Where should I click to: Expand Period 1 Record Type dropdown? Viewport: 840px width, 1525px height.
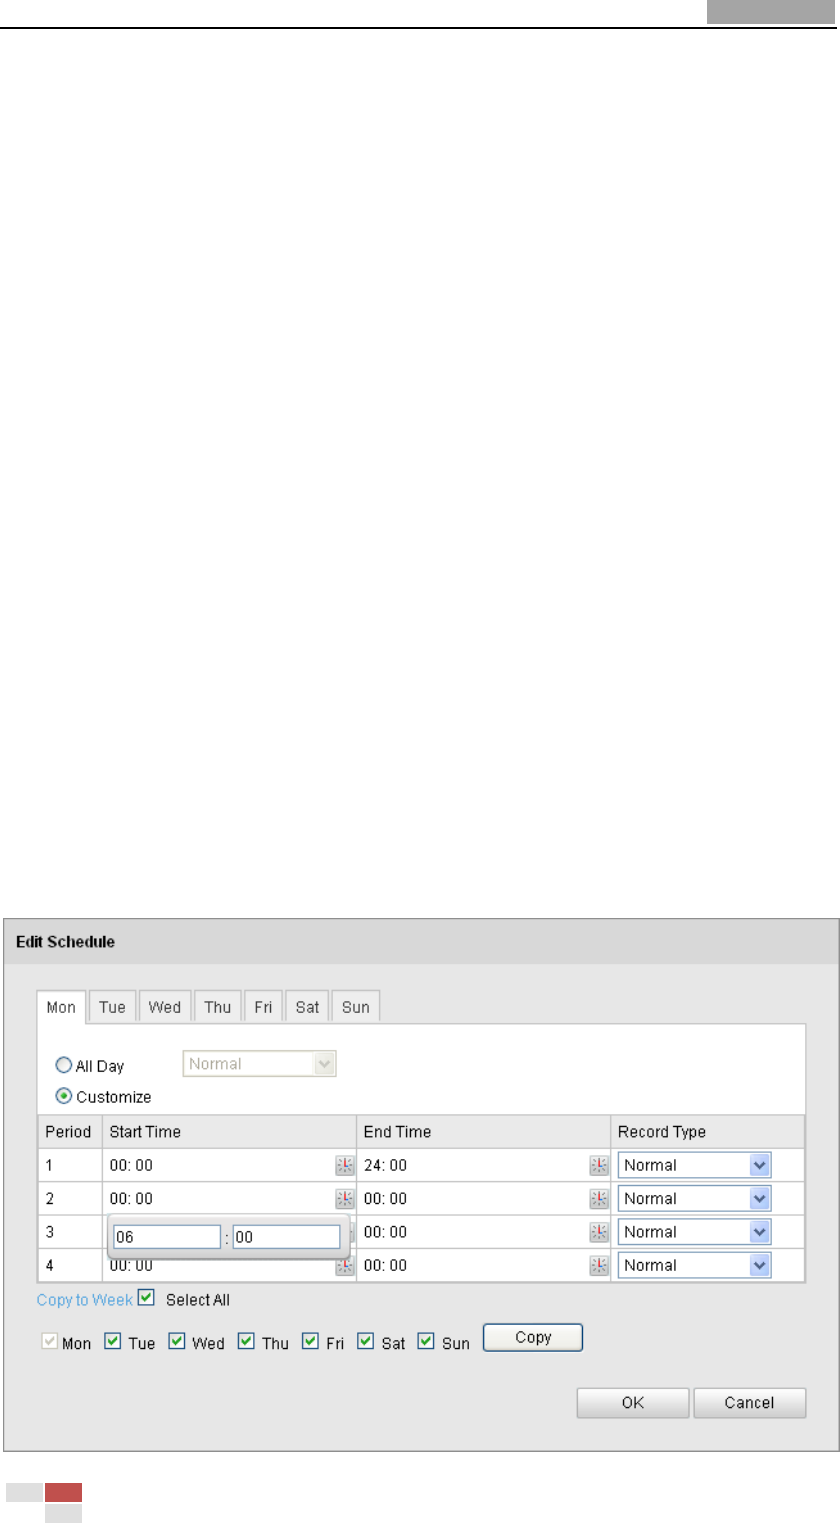tap(694, 1165)
